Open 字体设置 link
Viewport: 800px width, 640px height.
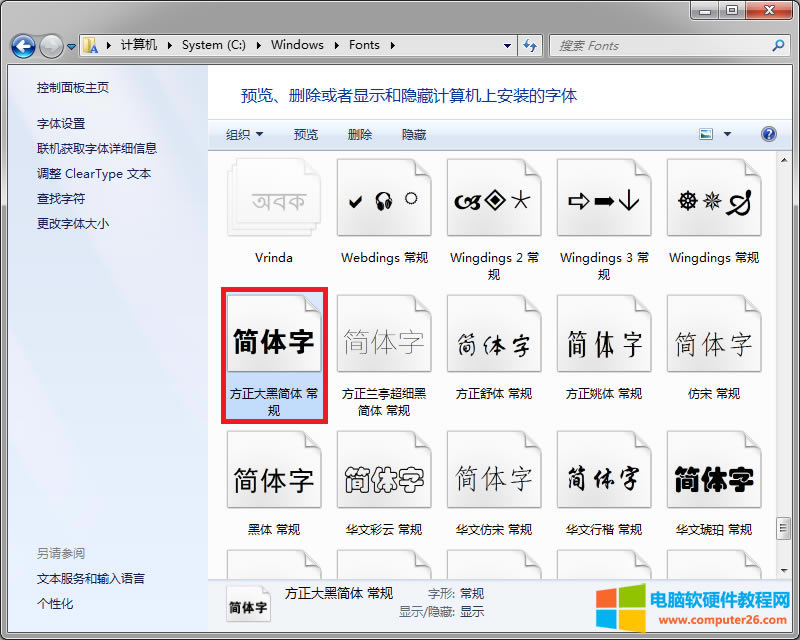pos(61,124)
